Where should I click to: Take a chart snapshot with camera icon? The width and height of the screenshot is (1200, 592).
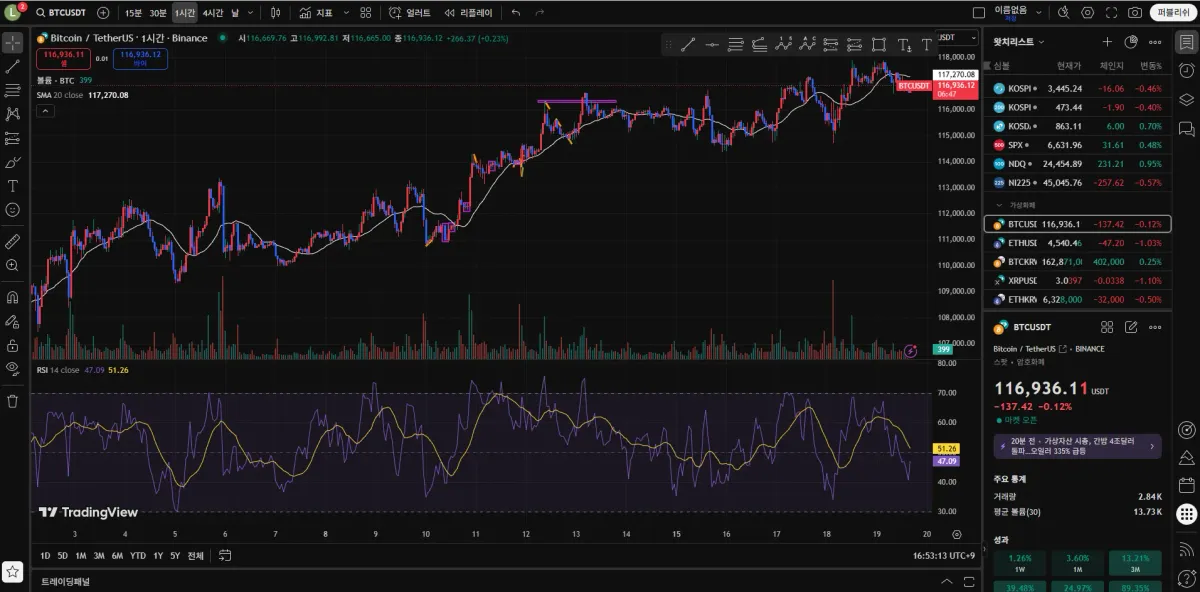click(x=1134, y=13)
